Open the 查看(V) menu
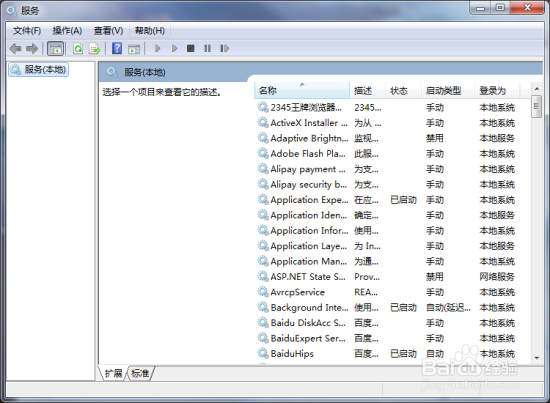The image size is (550, 403). point(108,31)
